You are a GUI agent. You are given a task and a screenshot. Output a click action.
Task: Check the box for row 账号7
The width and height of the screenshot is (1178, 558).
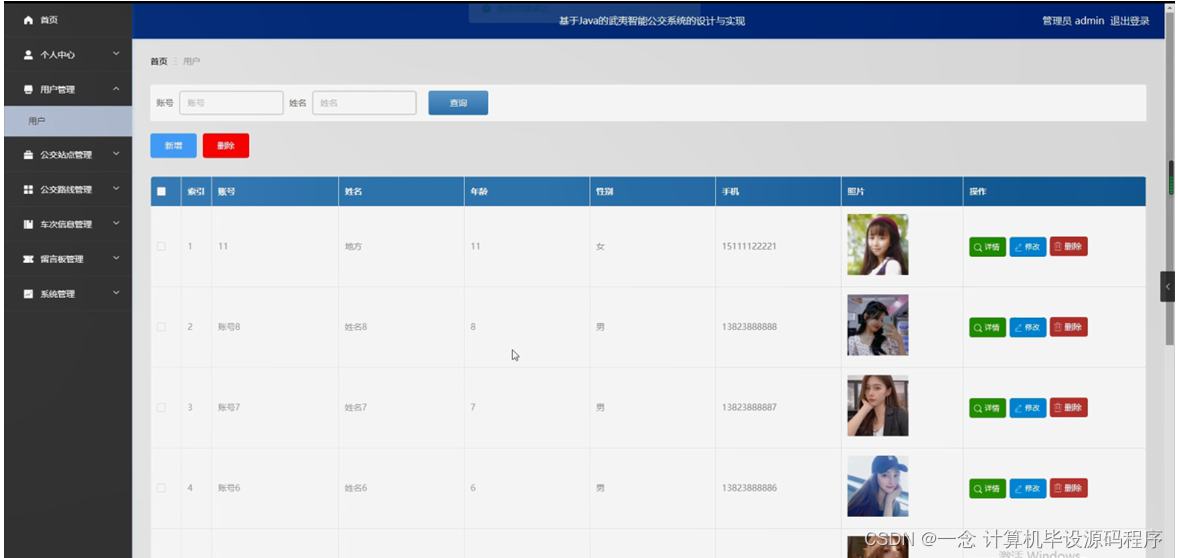[162, 407]
